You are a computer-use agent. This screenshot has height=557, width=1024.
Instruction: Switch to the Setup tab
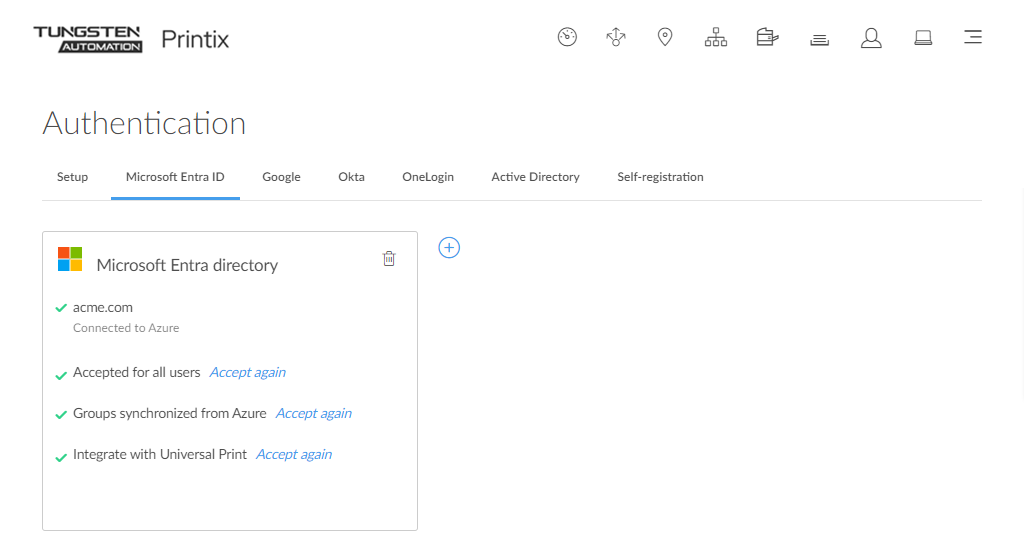click(x=72, y=177)
